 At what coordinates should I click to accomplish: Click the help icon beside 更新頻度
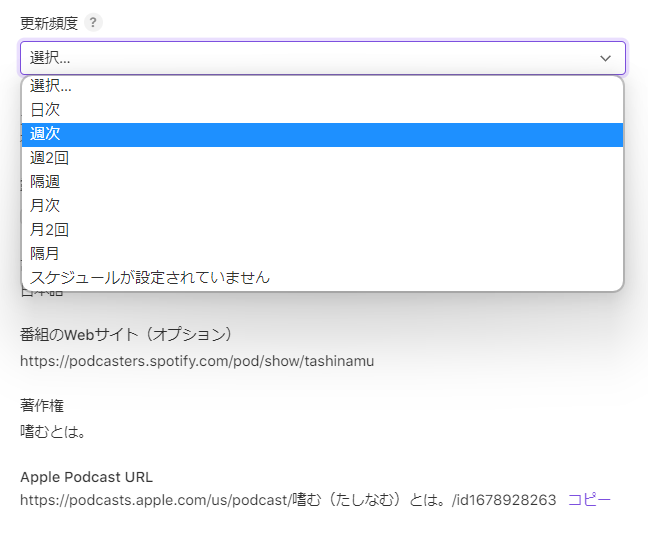click(93, 22)
